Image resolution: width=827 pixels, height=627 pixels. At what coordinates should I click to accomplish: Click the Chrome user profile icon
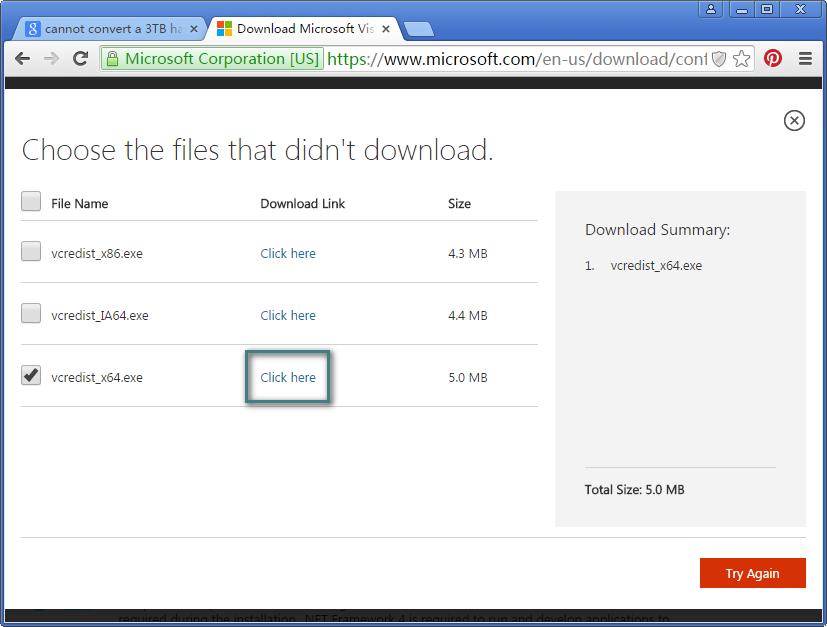(x=710, y=9)
